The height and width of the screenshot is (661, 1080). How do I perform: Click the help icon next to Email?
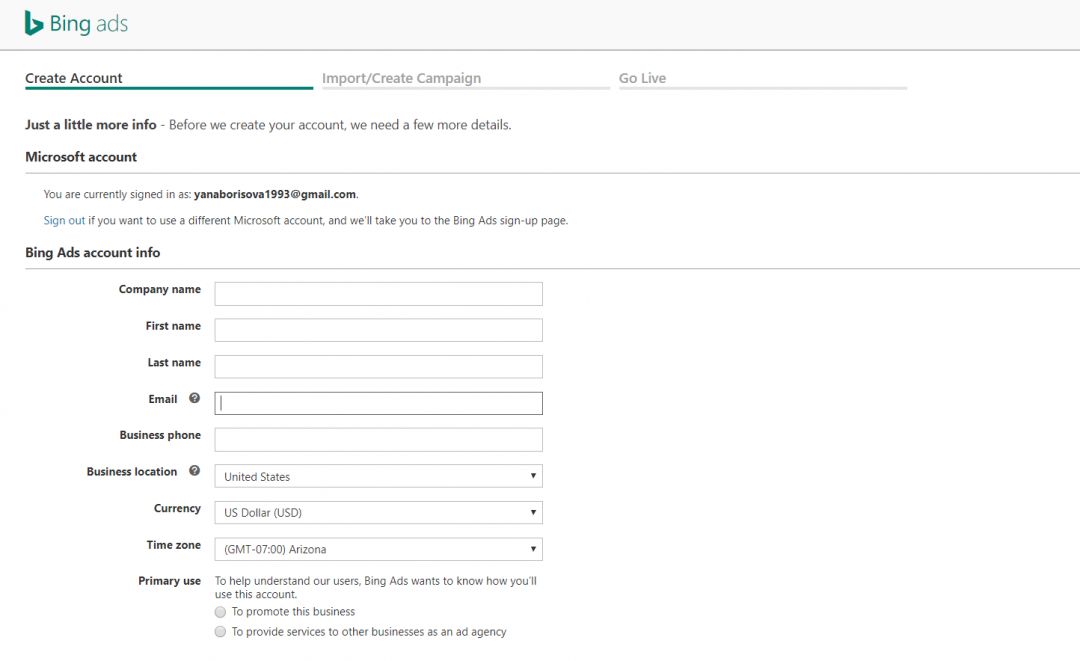pos(195,398)
